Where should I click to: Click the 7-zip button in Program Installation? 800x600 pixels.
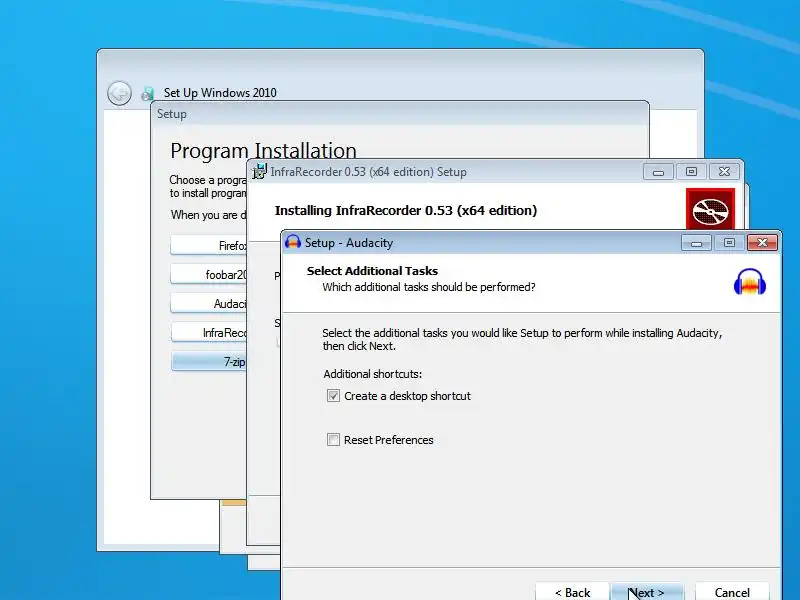208,362
